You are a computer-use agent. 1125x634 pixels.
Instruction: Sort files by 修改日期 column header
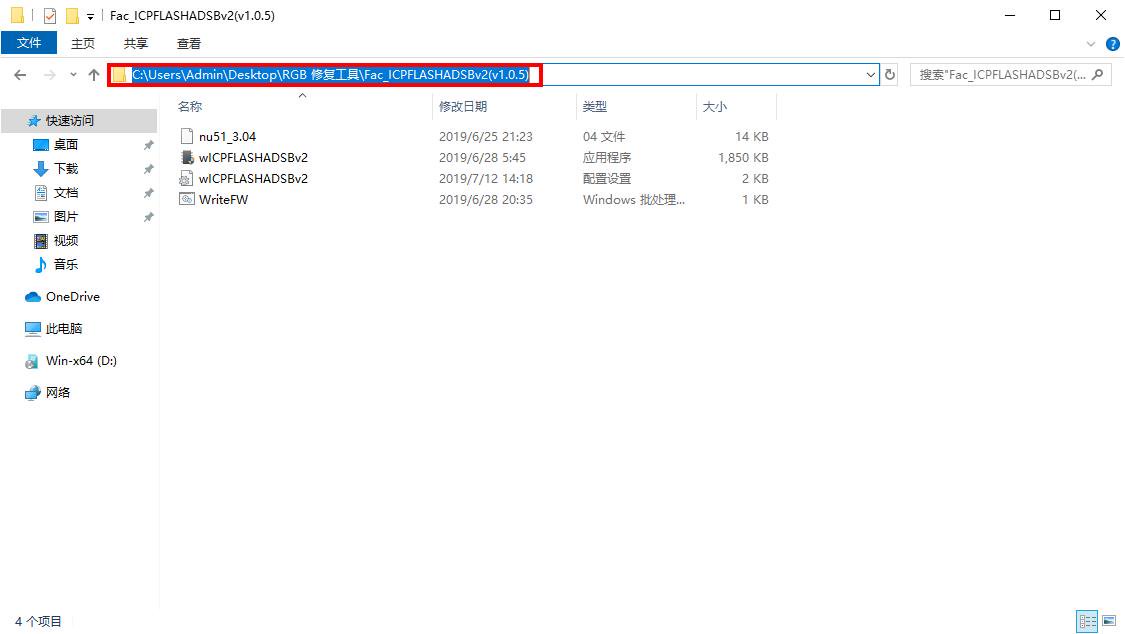pyautogui.click(x=463, y=106)
